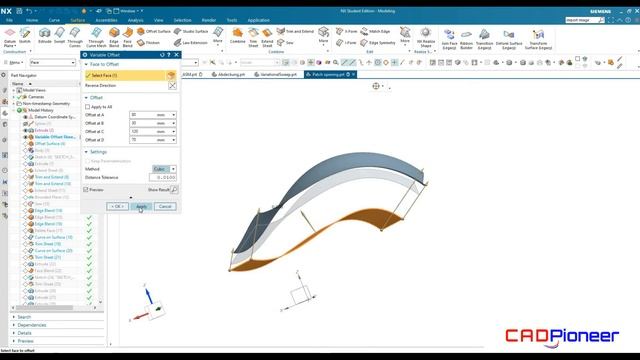Toggle visibility of Datum Coordinate System
This screenshot has width=640, height=360.
coord(25,117)
